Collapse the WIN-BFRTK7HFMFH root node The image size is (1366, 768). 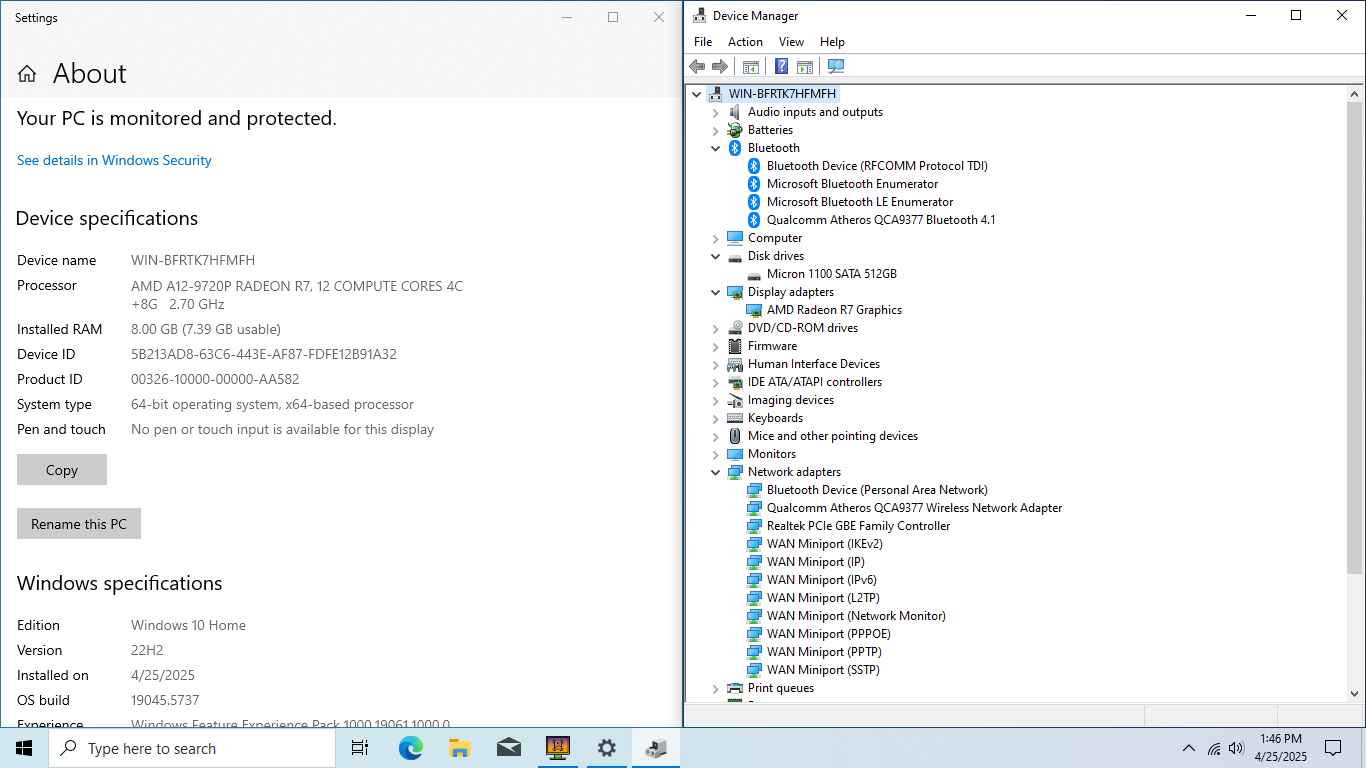696,94
